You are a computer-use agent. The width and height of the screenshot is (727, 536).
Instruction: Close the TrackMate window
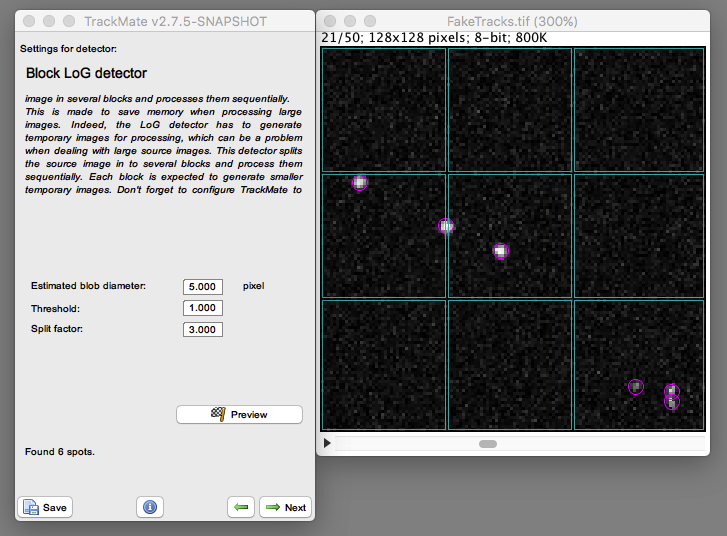(29, 21)
